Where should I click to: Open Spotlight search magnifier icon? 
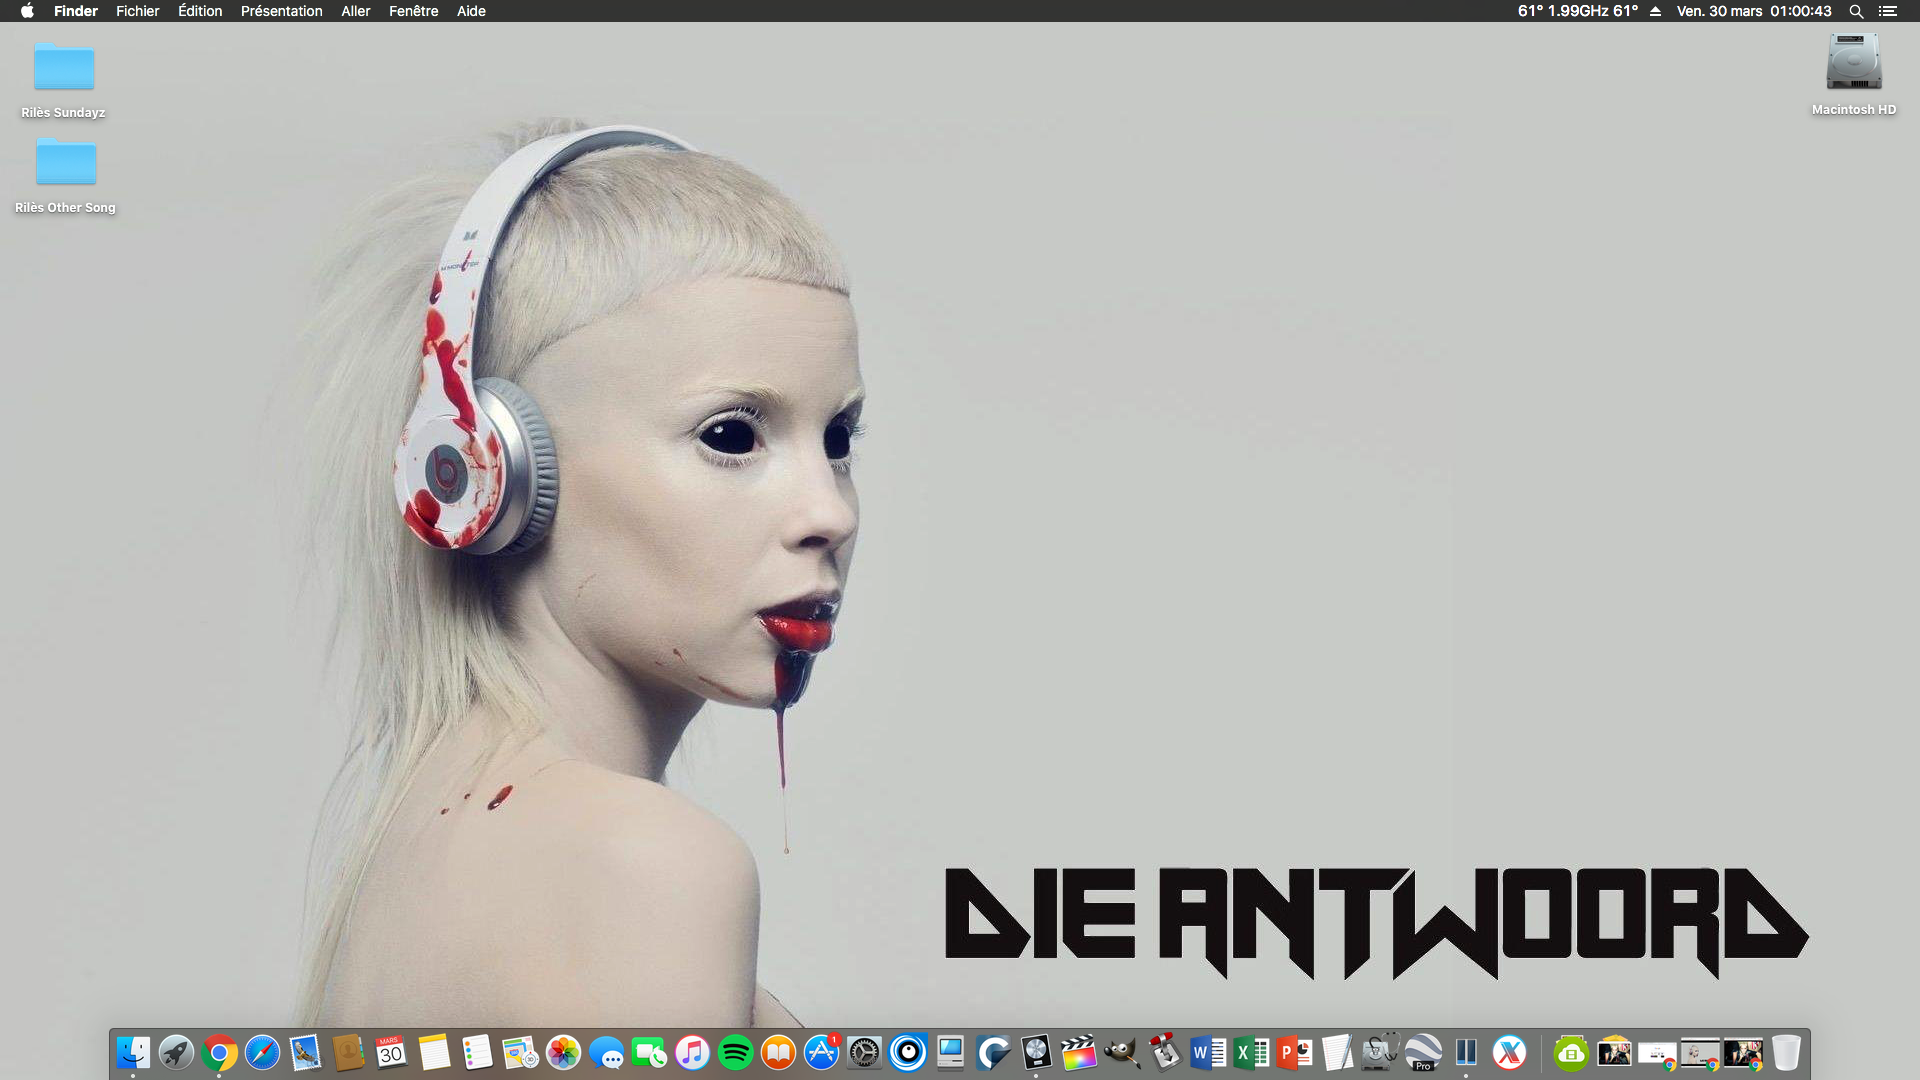pos(1856,11)
